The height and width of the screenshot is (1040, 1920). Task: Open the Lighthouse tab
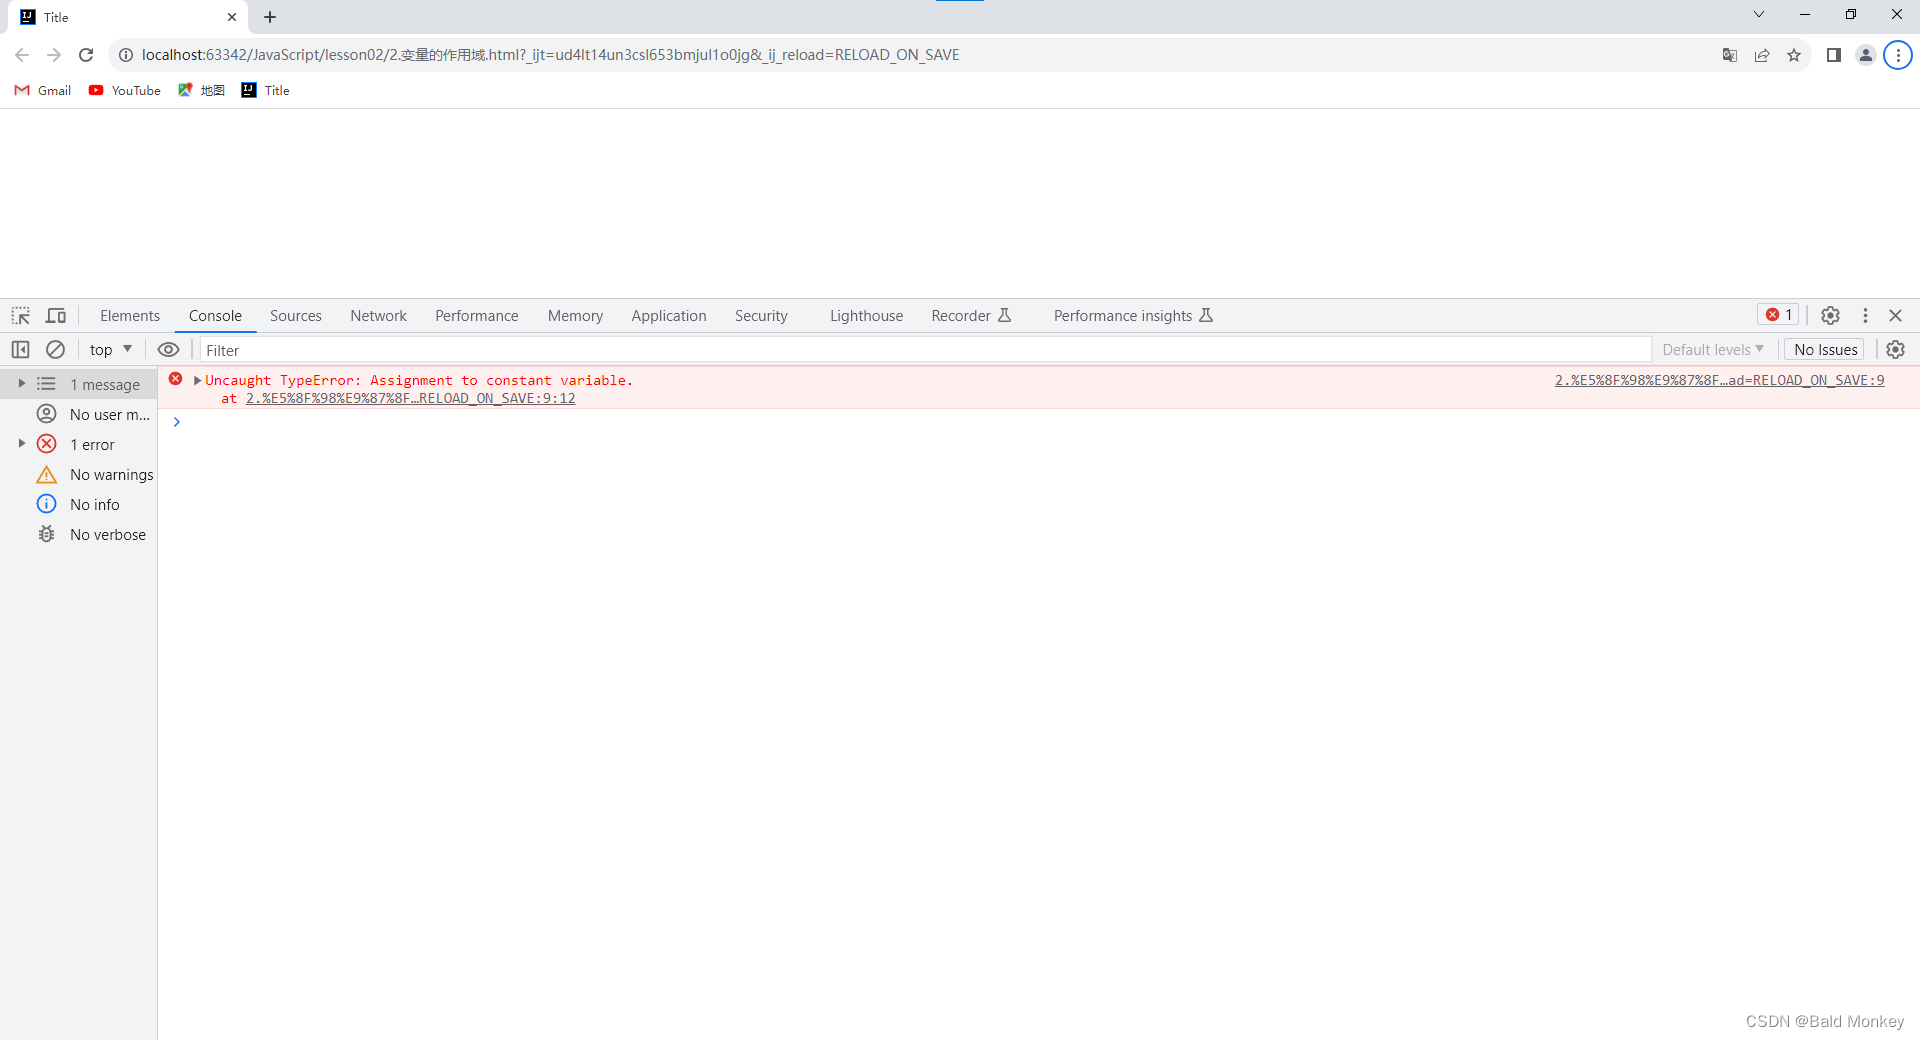(866, 316)
